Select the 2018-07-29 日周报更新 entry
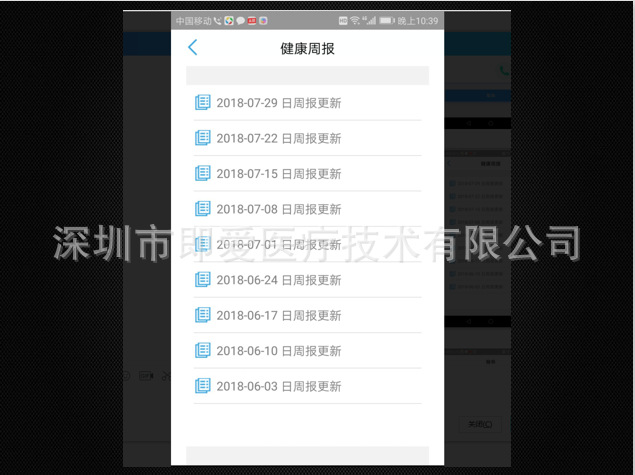Image resolution: width=635 pixels, height=475 pixels. (307, 103)
